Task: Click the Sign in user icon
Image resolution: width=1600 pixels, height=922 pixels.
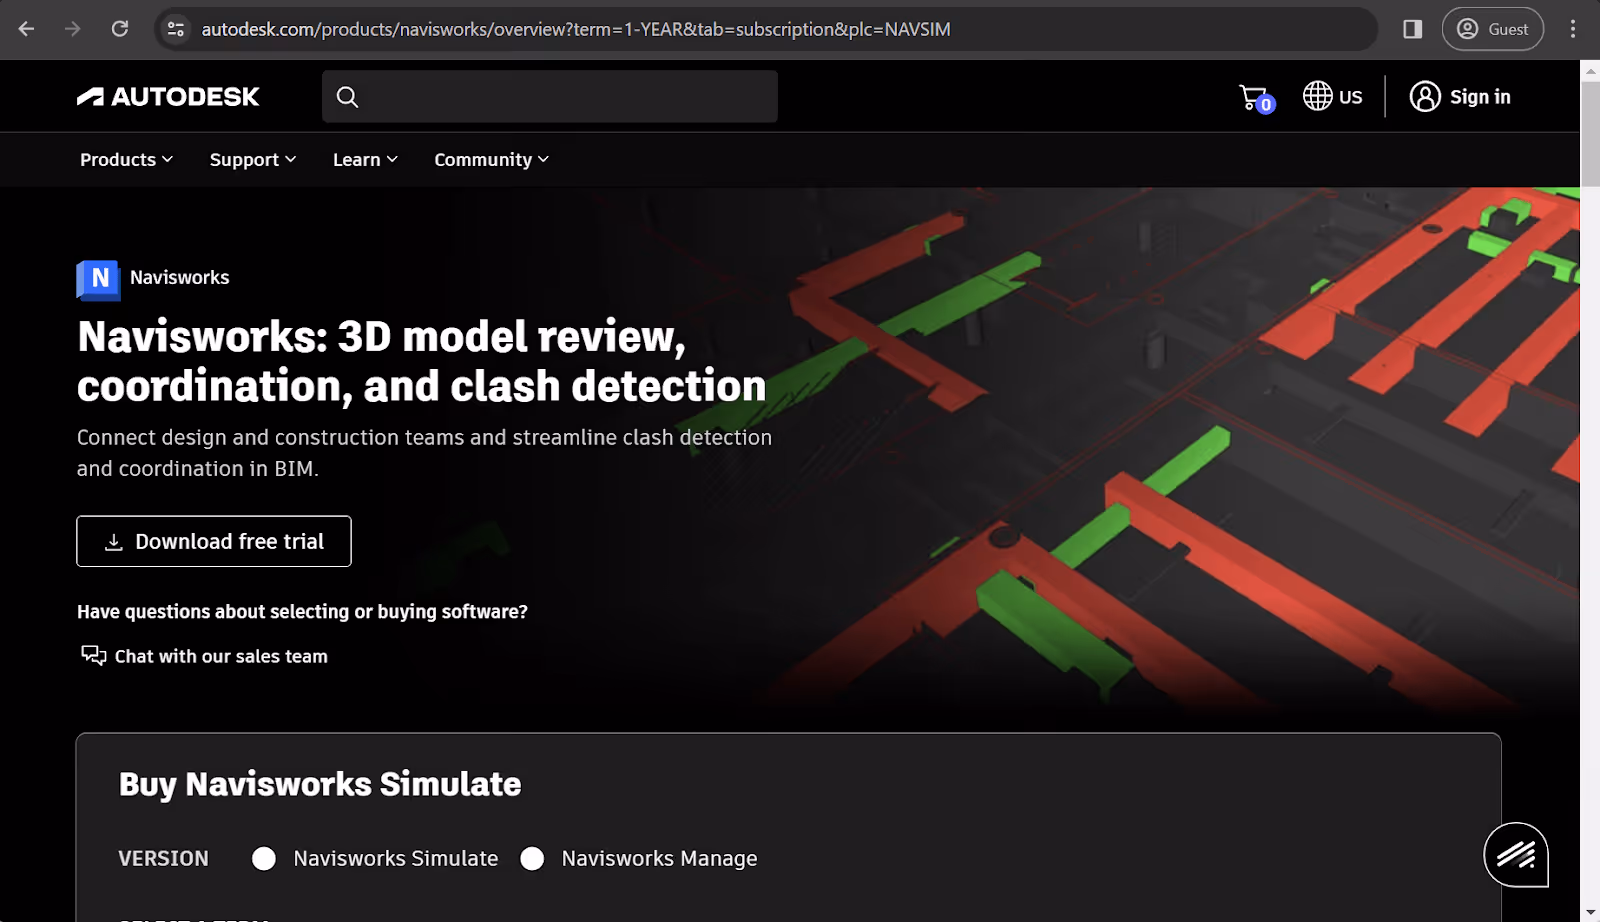Action: [1425, 96]
